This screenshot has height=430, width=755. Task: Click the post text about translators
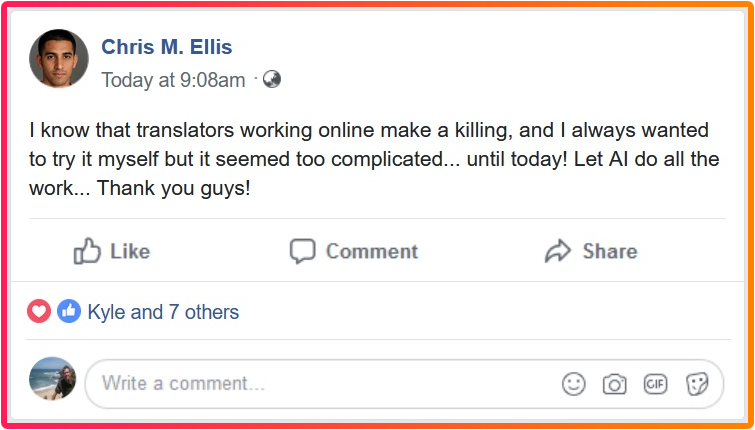(x=374, y=159)
